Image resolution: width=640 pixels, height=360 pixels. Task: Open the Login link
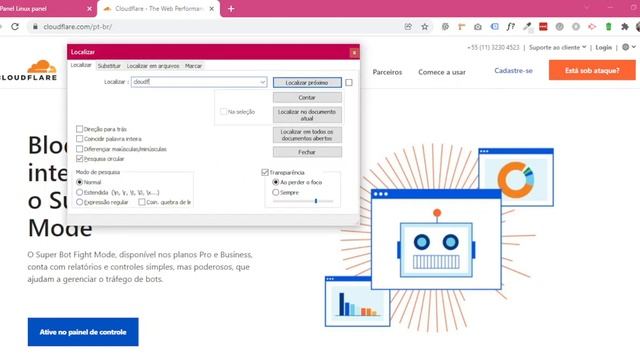(x=603, y=47)
